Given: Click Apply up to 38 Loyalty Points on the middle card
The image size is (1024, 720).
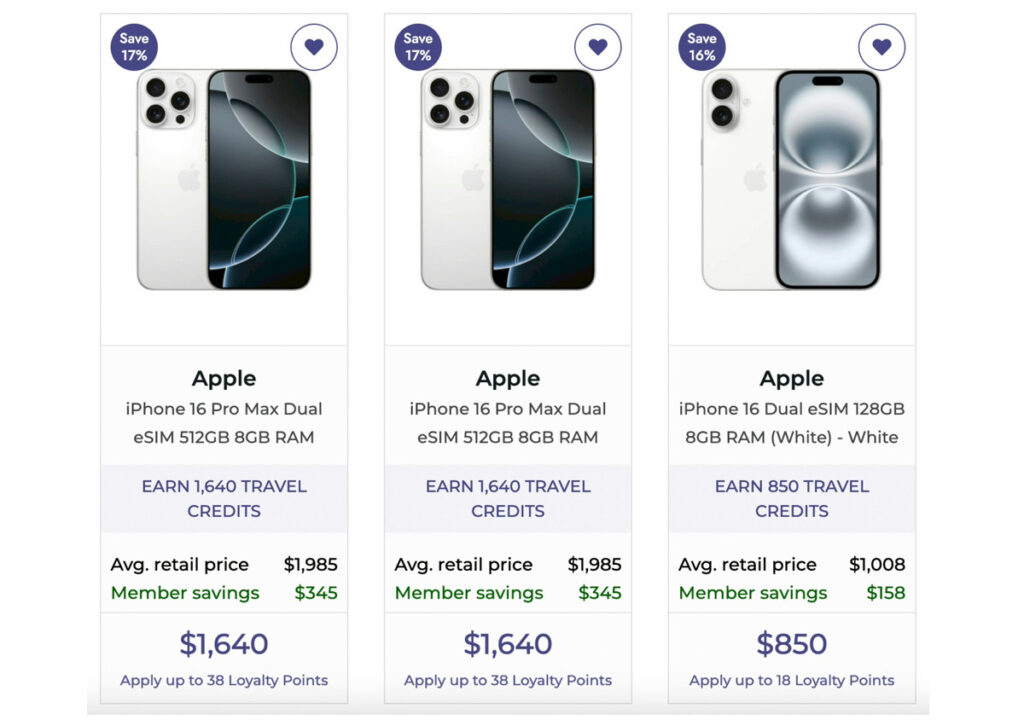Looking at the screenshot, I should point(508,680).
